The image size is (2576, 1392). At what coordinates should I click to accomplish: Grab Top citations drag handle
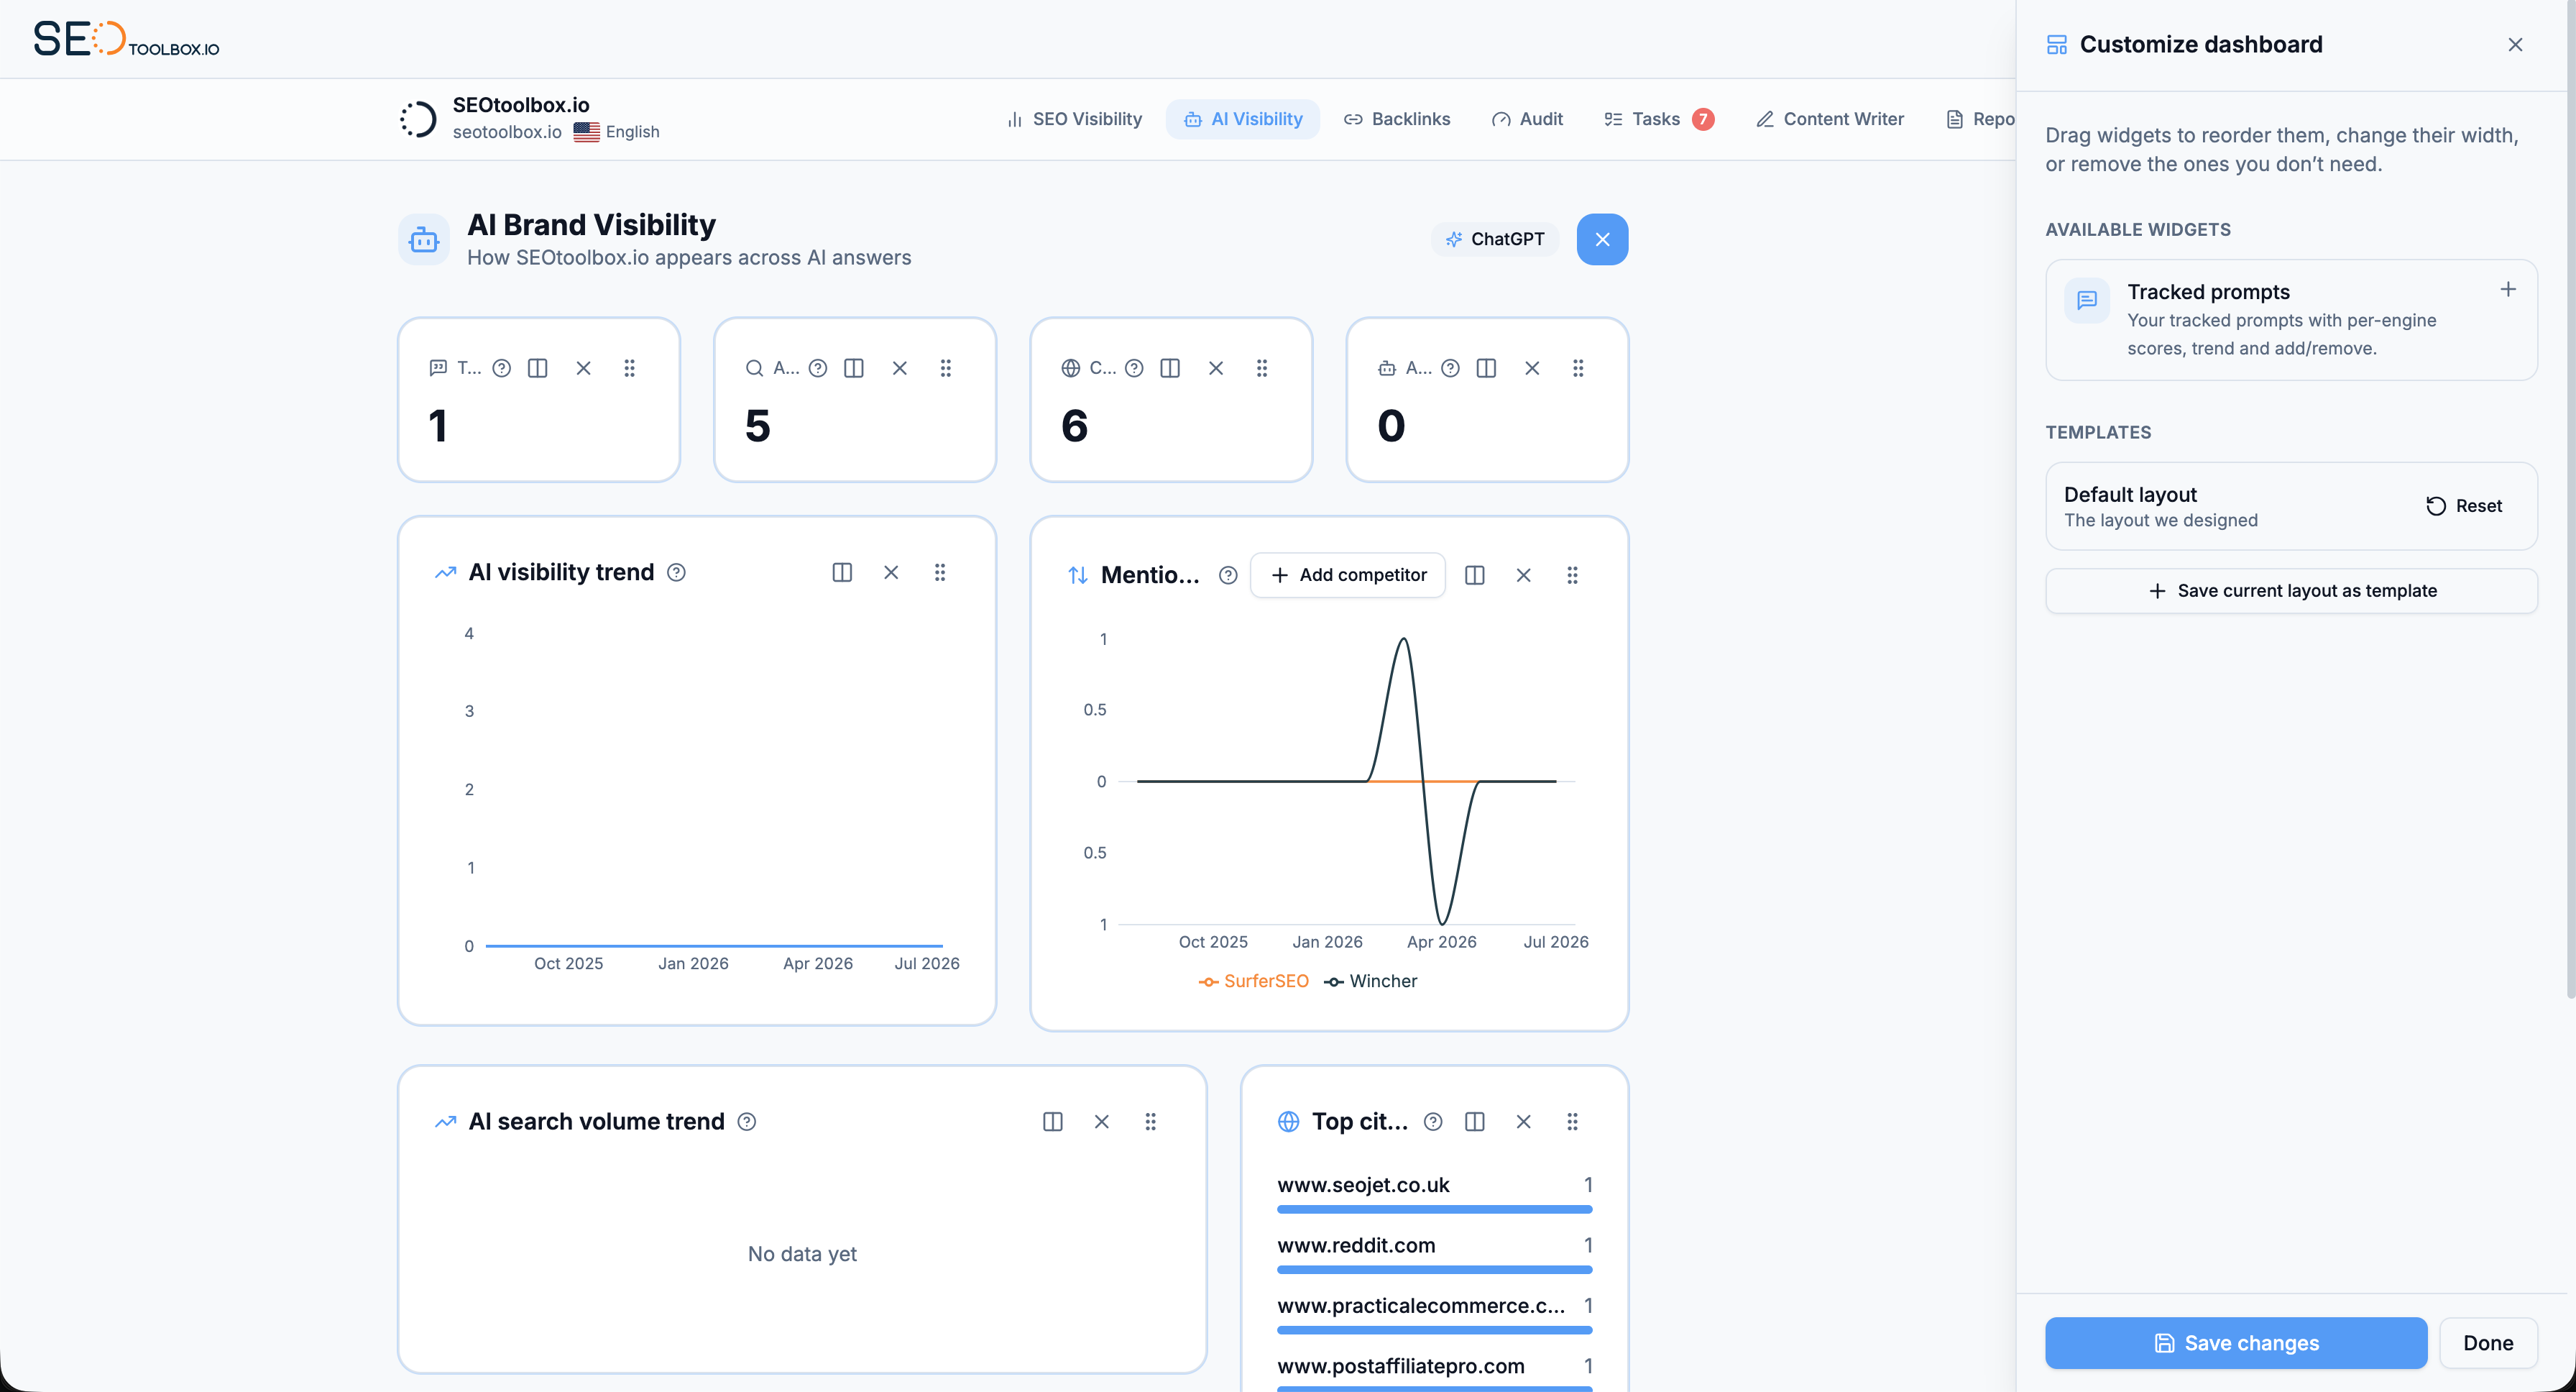[1572, 1122]
